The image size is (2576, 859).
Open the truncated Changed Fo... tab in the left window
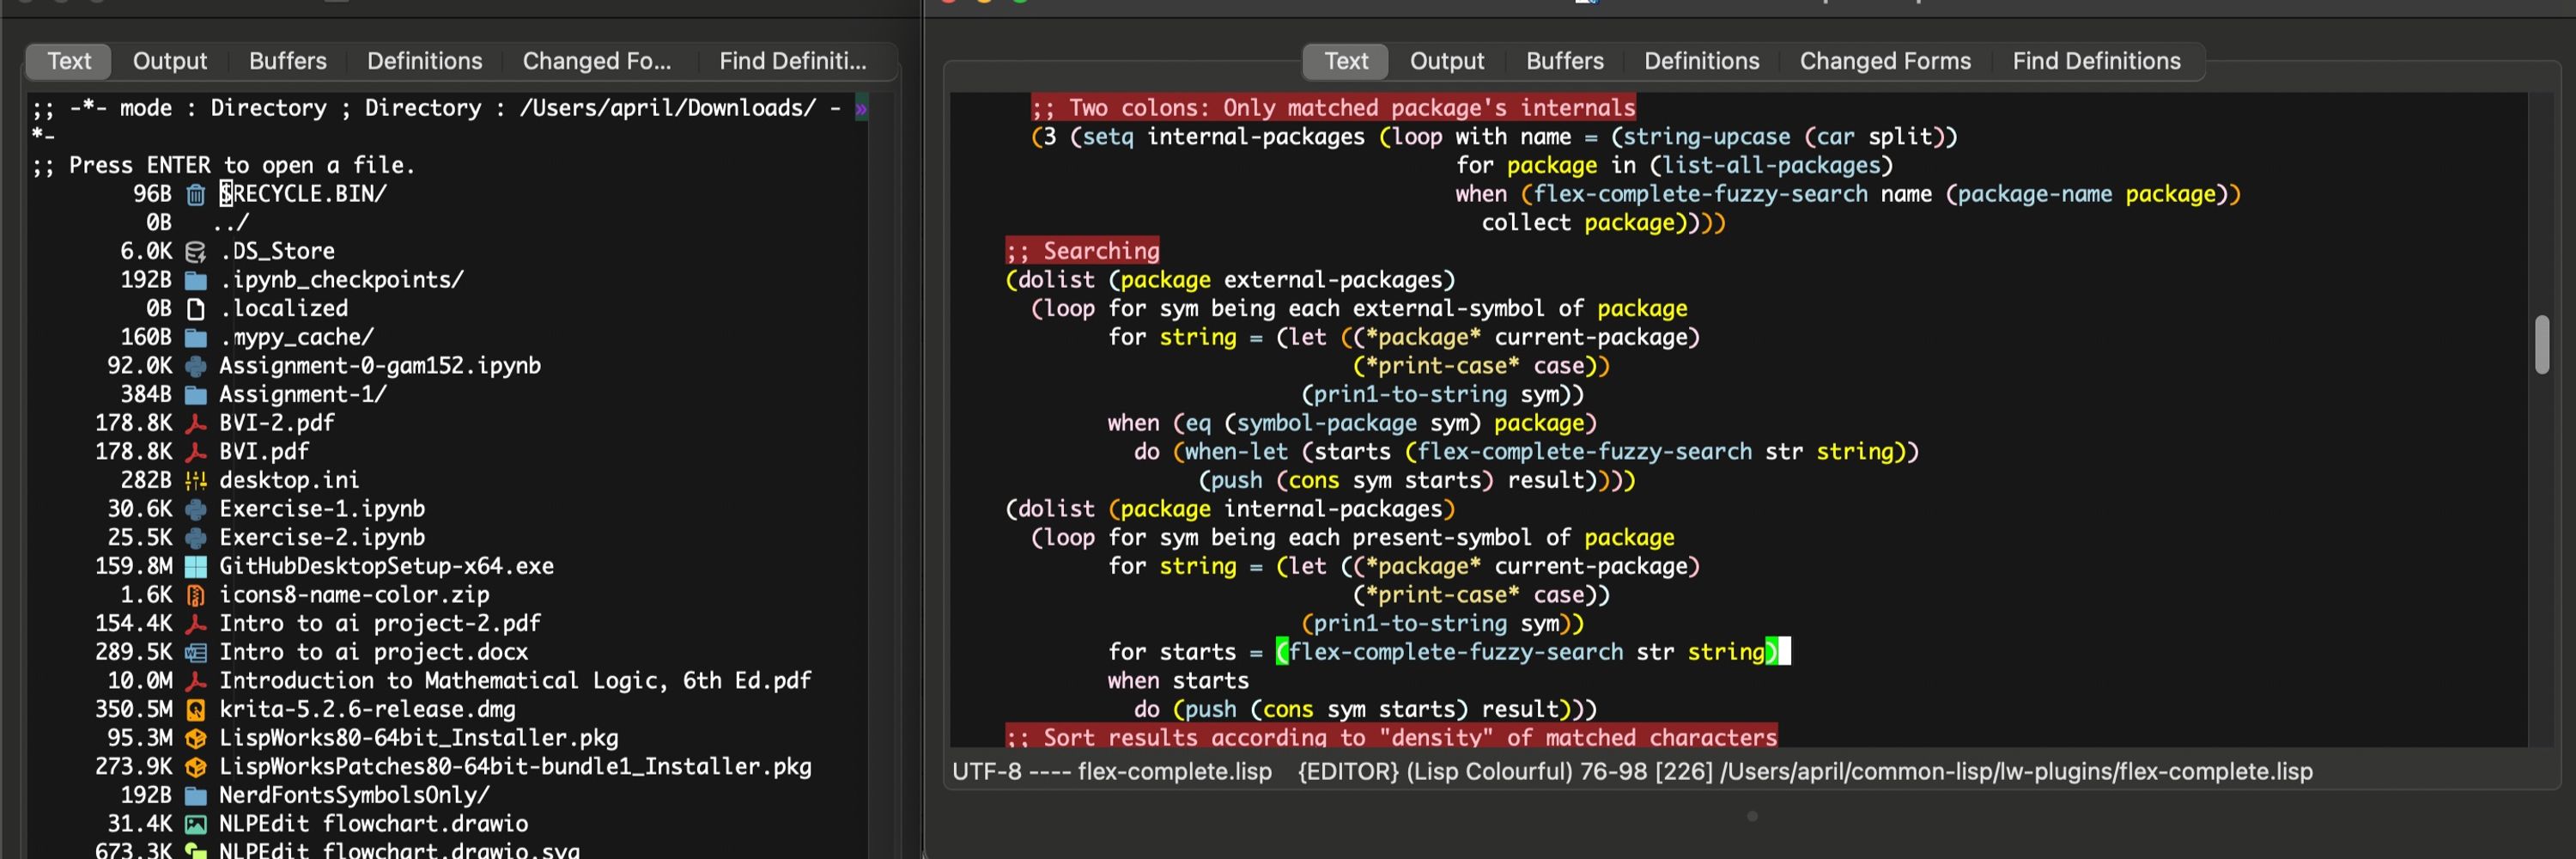click(597, 61)
